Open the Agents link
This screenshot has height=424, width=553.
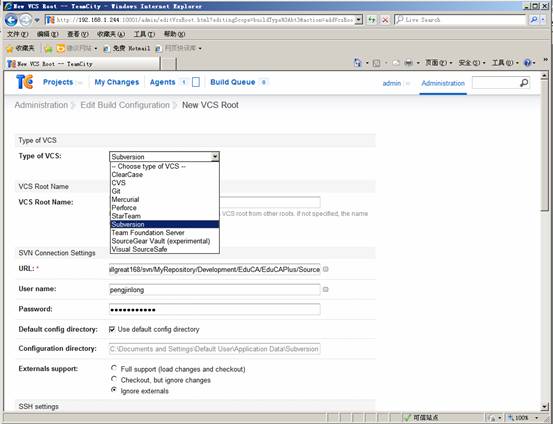[162, 82]
